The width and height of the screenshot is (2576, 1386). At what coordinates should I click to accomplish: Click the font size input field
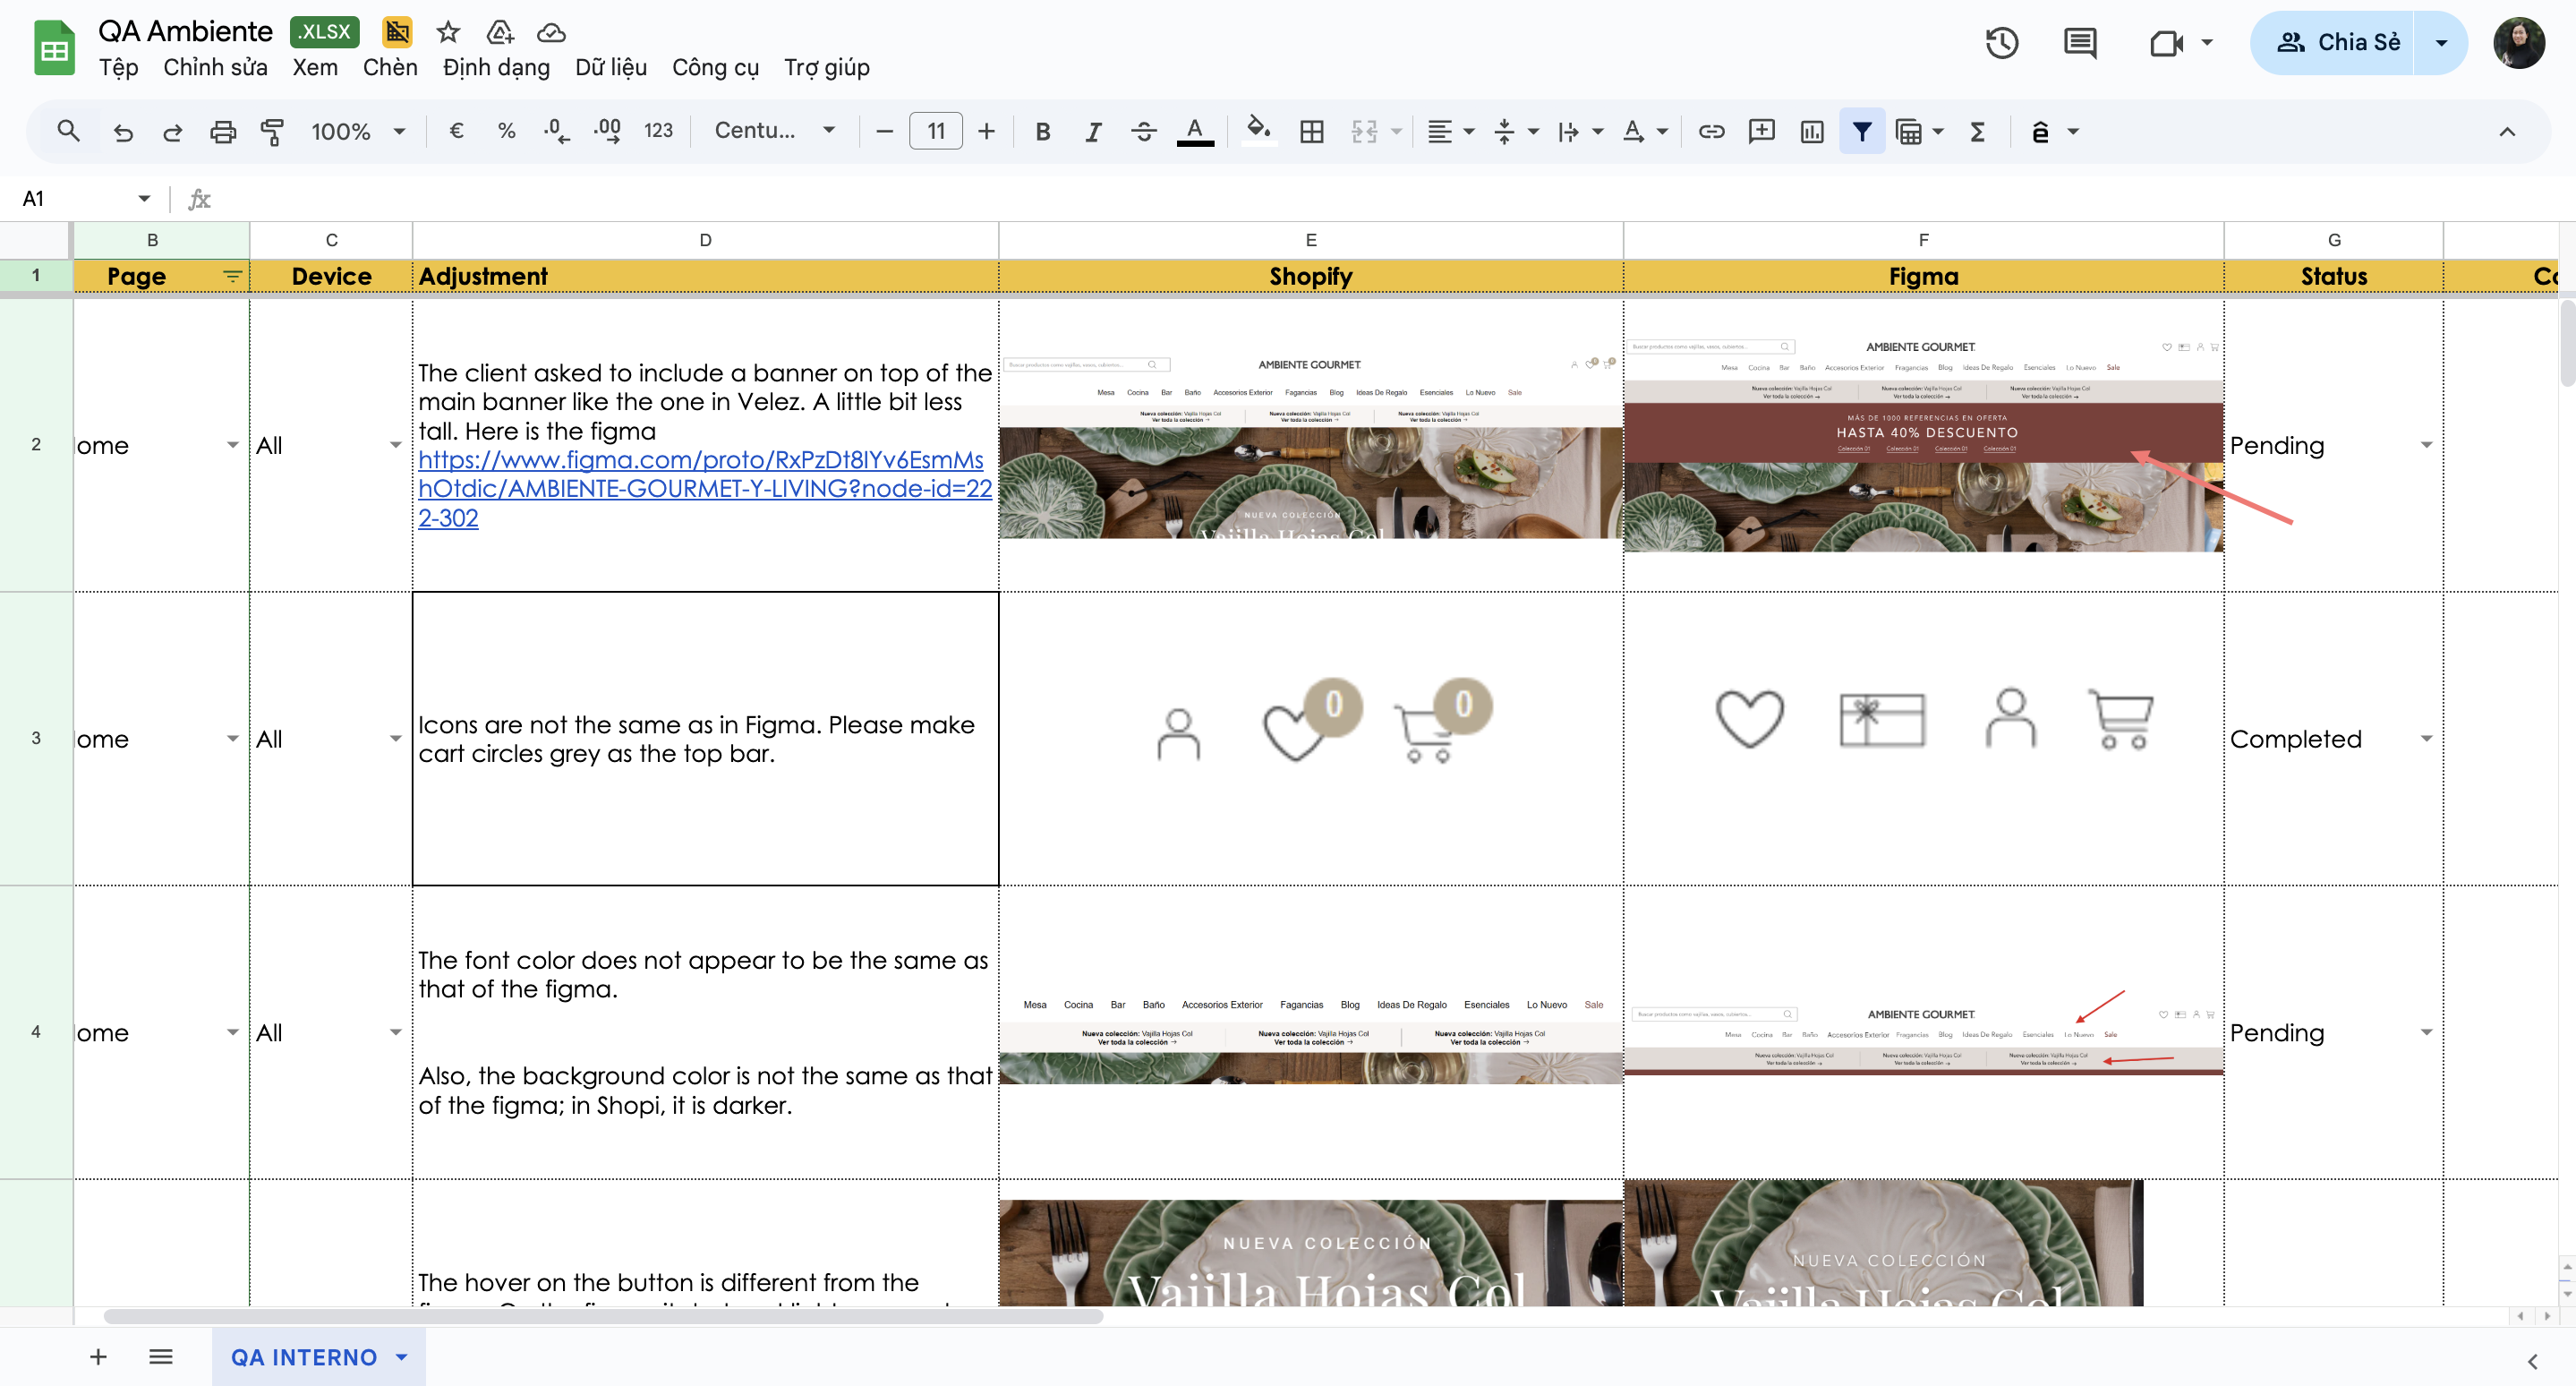coord(935,131)
